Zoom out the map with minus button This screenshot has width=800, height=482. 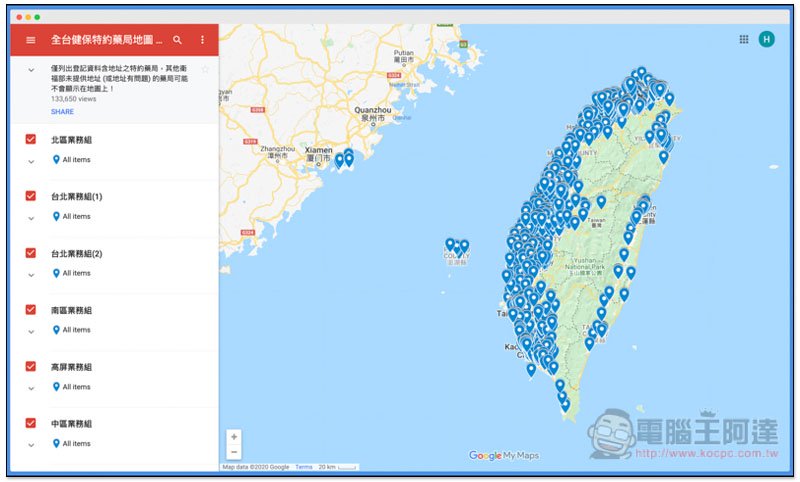click(234, 452)
